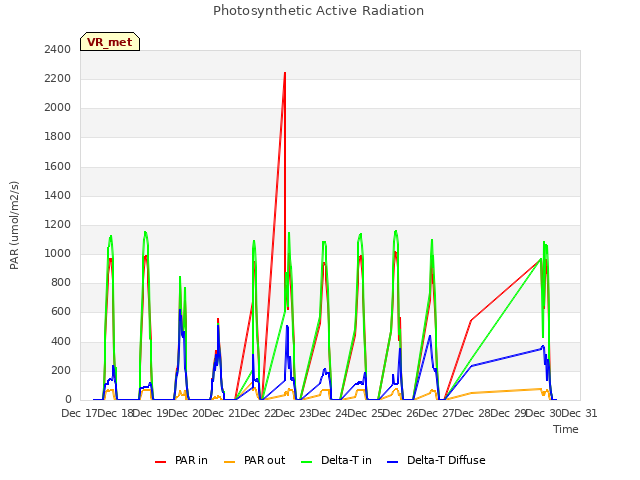Click the 200 y-axis tick label

coord(61,370)
